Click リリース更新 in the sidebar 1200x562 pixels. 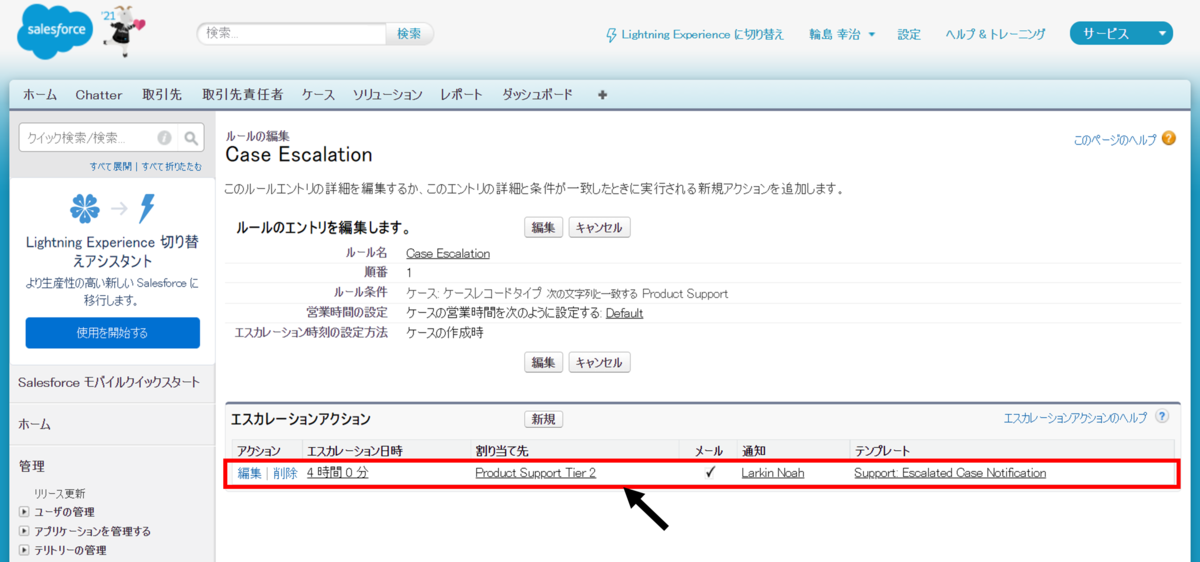tap(59, 494)
